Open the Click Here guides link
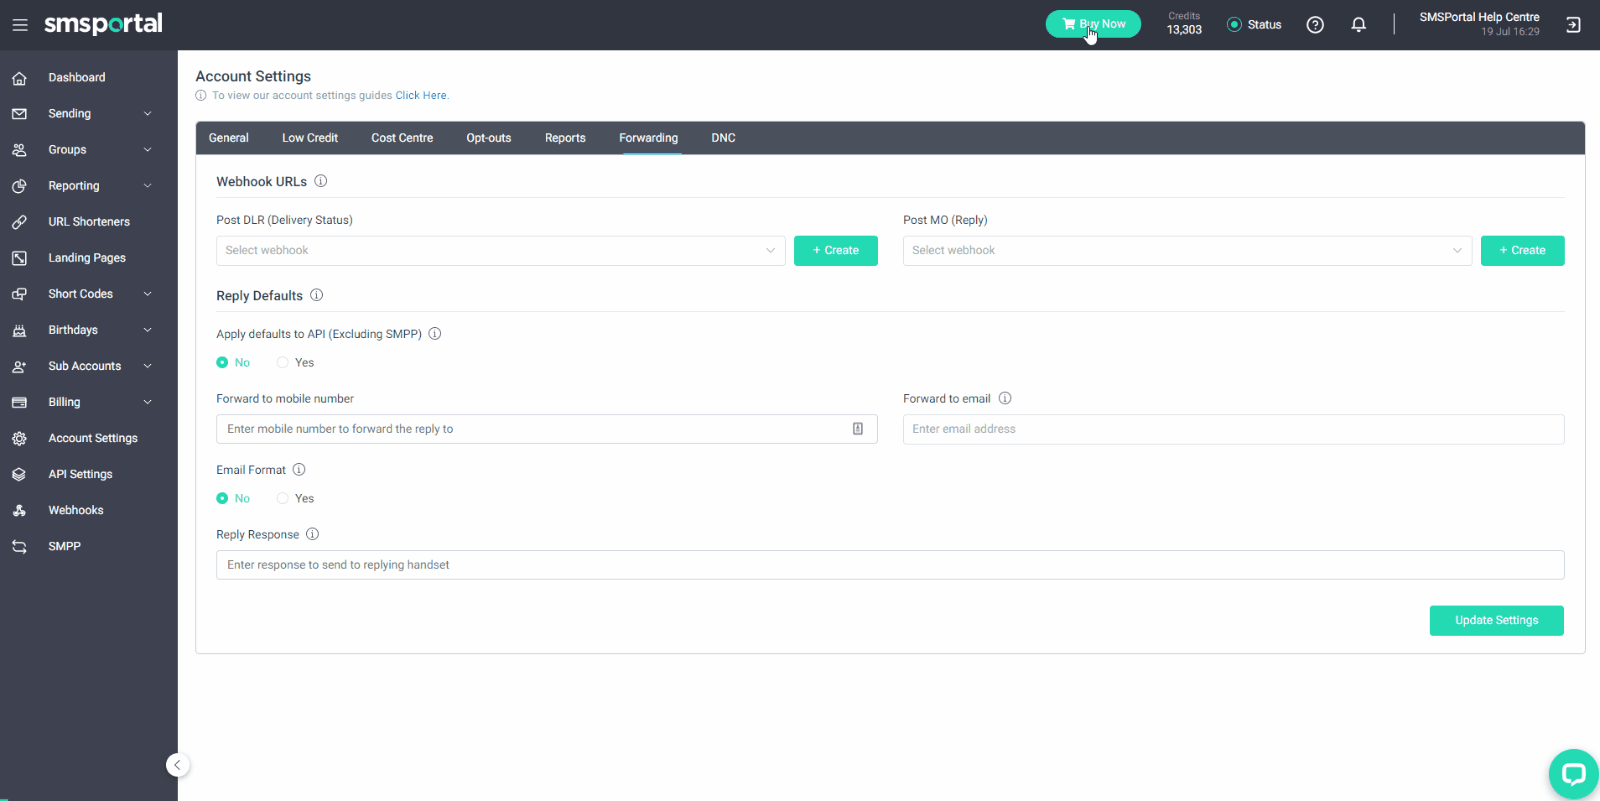 (x=421, y=96)
